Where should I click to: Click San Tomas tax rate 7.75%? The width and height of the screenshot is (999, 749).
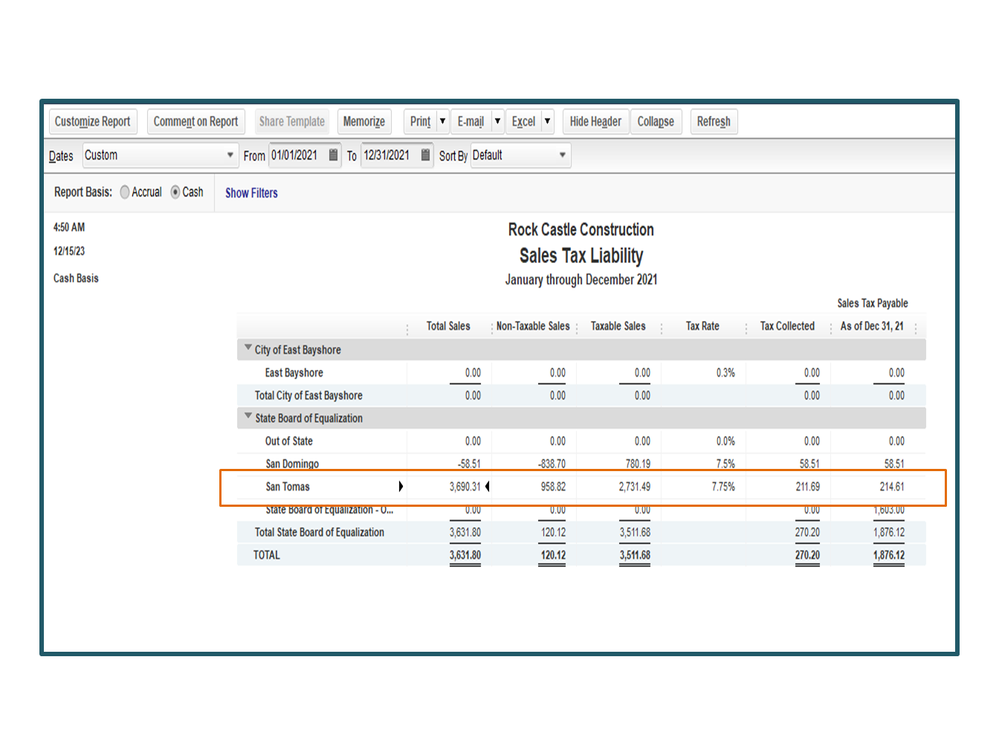[723, 487]
